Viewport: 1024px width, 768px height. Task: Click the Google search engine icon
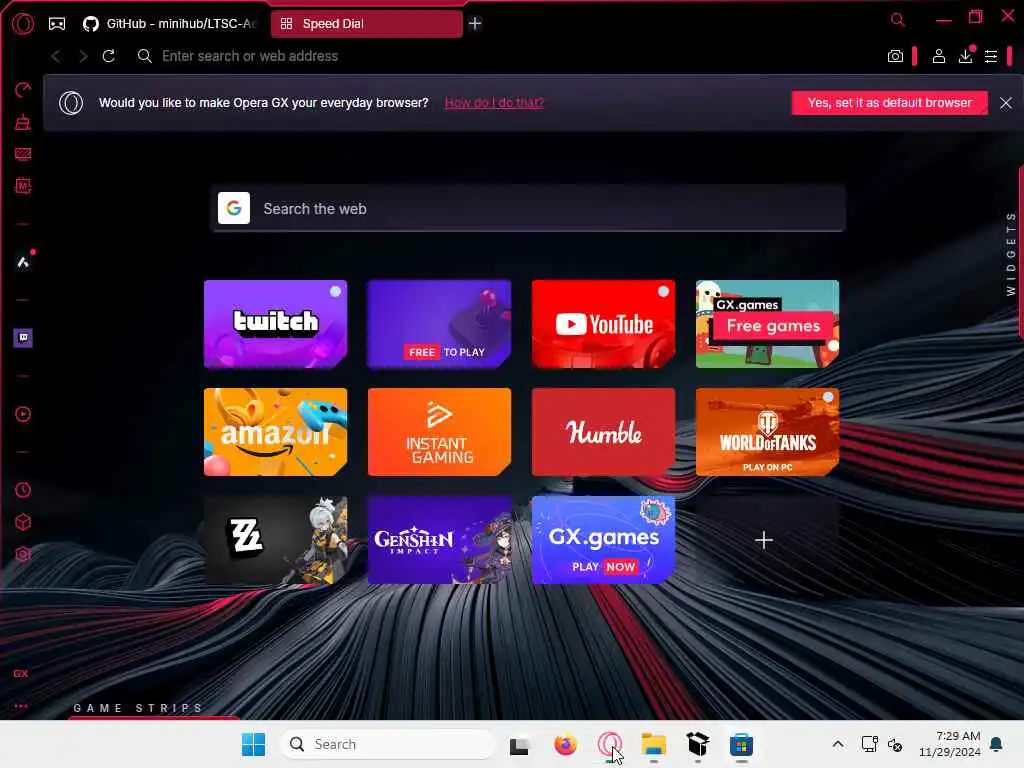[234, 208]
